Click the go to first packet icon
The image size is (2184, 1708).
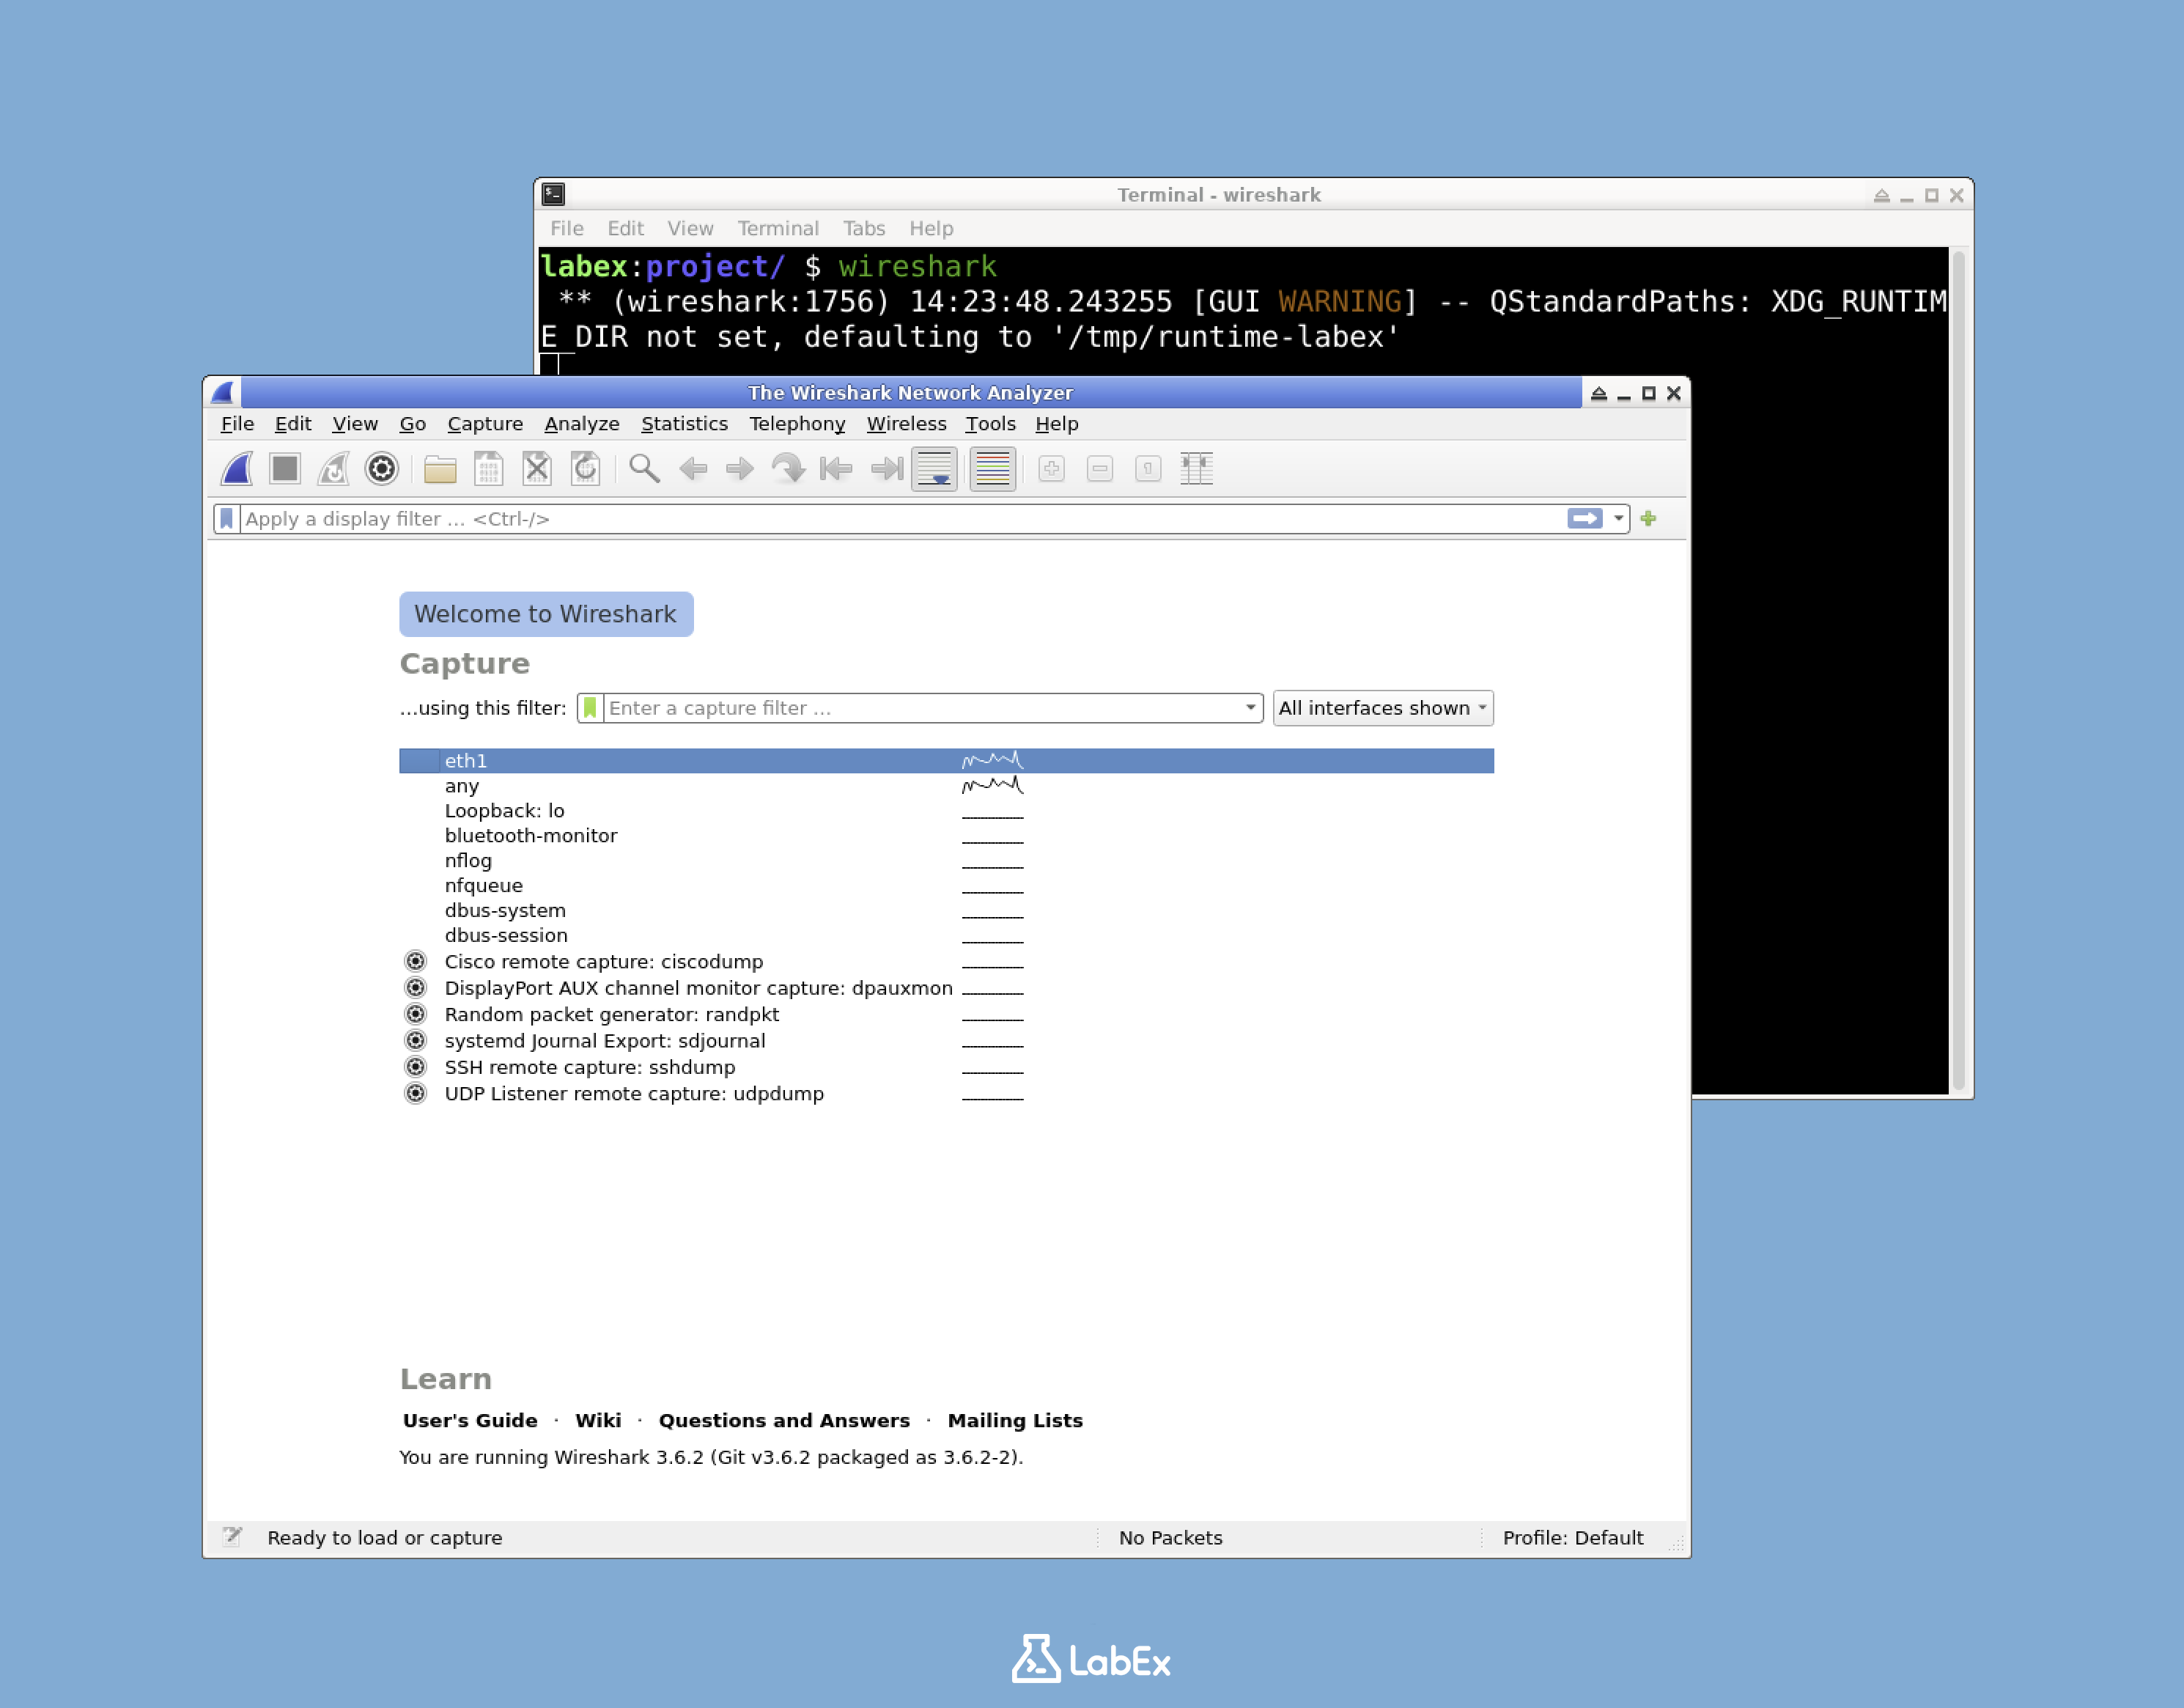coord(836,468)
